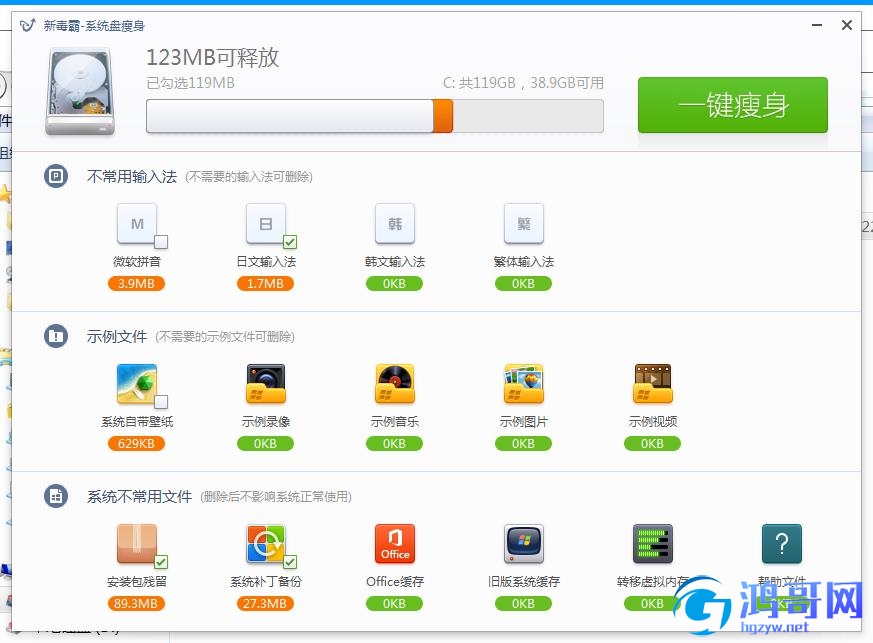Click the 3.9MB size badge
873x643 pixels.
coord(136,283)
